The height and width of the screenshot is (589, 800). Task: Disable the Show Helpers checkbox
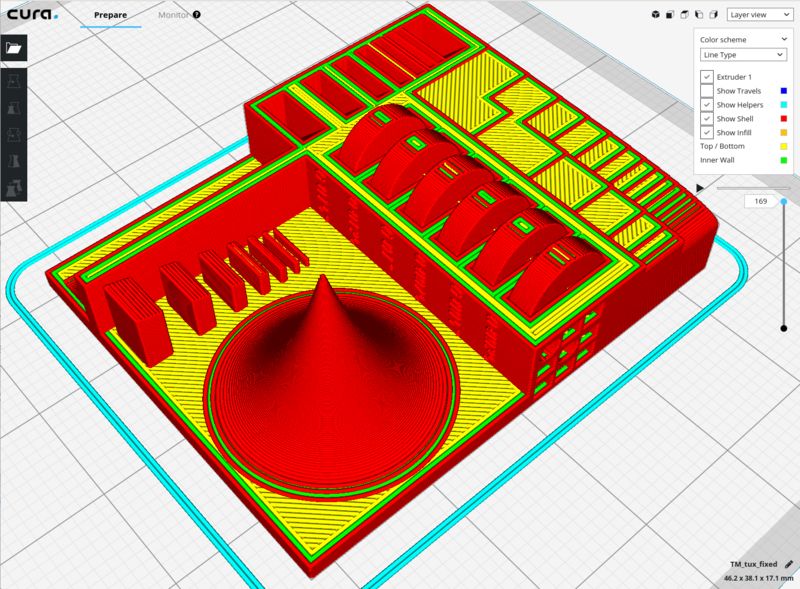pos(707,105)
